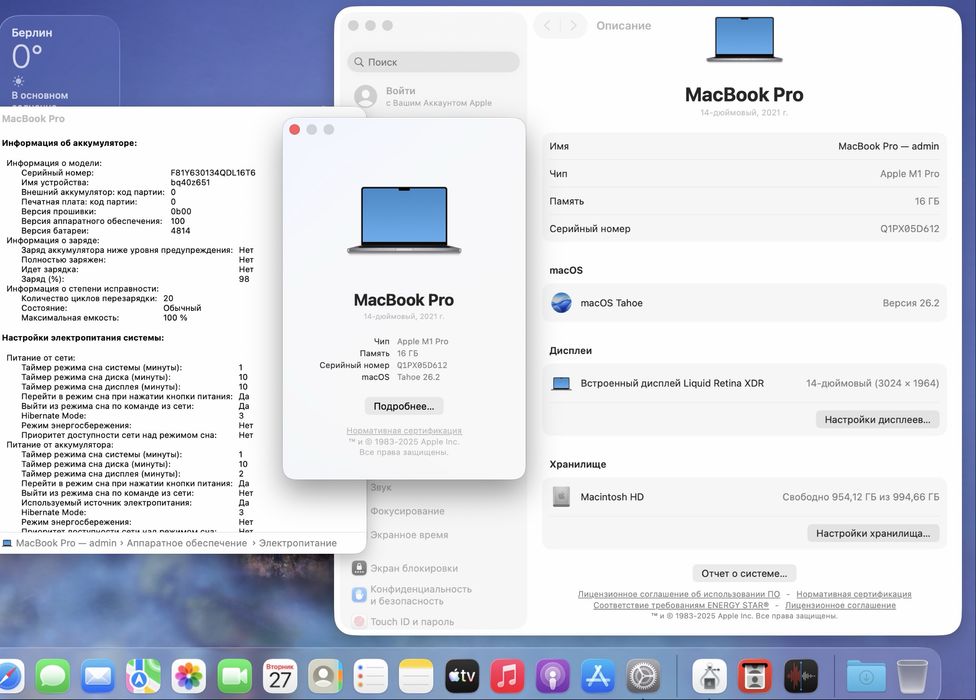
Task: Launch Photo Booth from the dock
Action: 755,676
